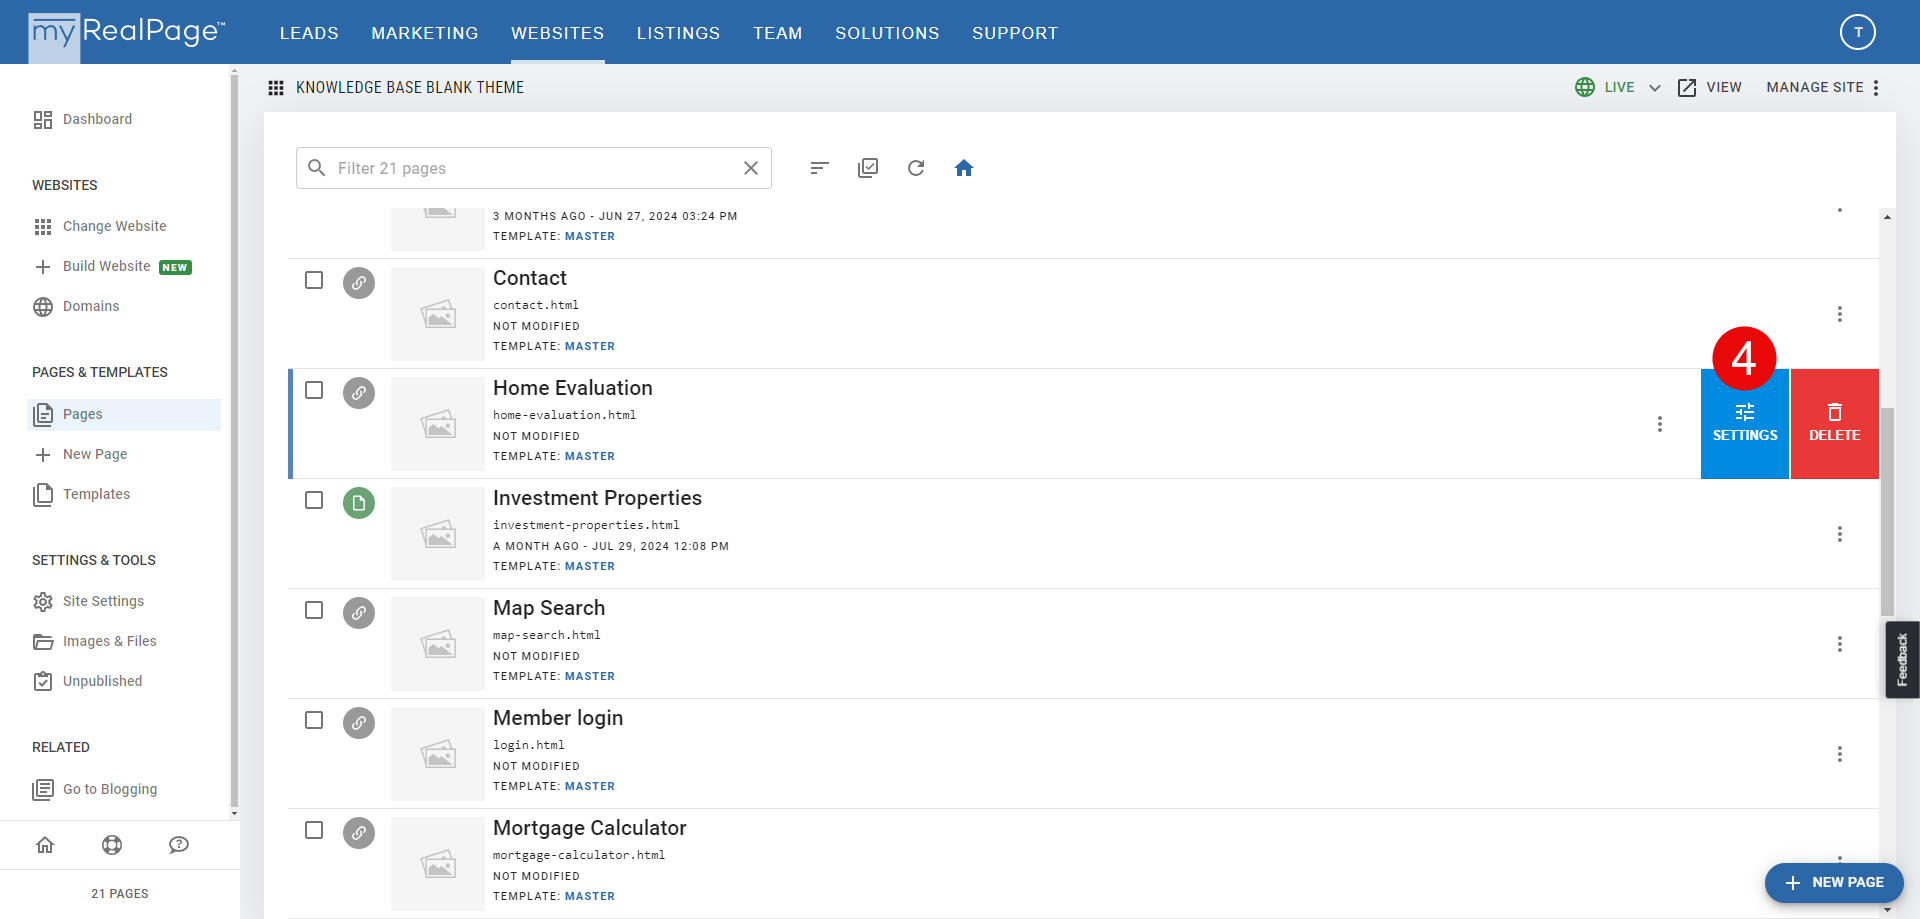
Task: Select Mortgage Calculator page checkbox
Action: (314, 830)
